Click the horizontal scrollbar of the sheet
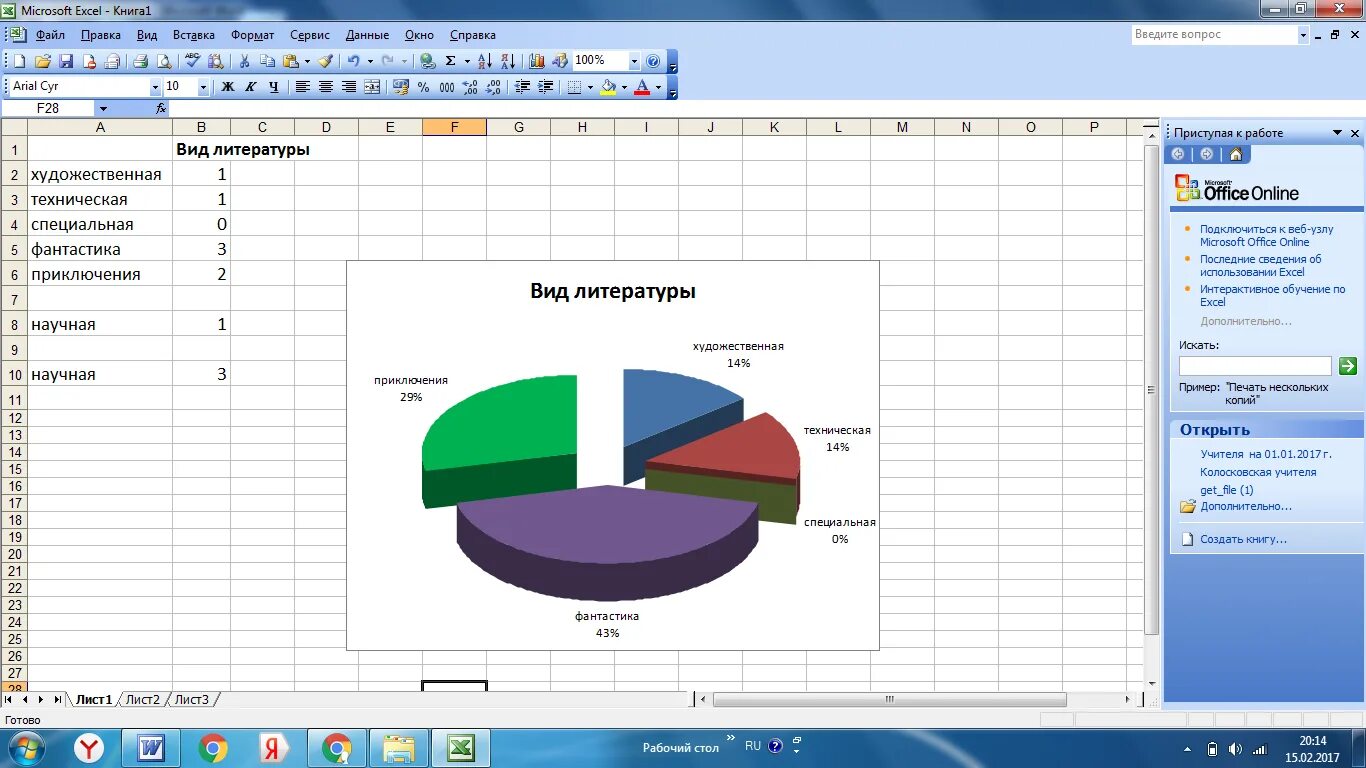This screenshot has width=1366, height=768. tap(890, 700)
